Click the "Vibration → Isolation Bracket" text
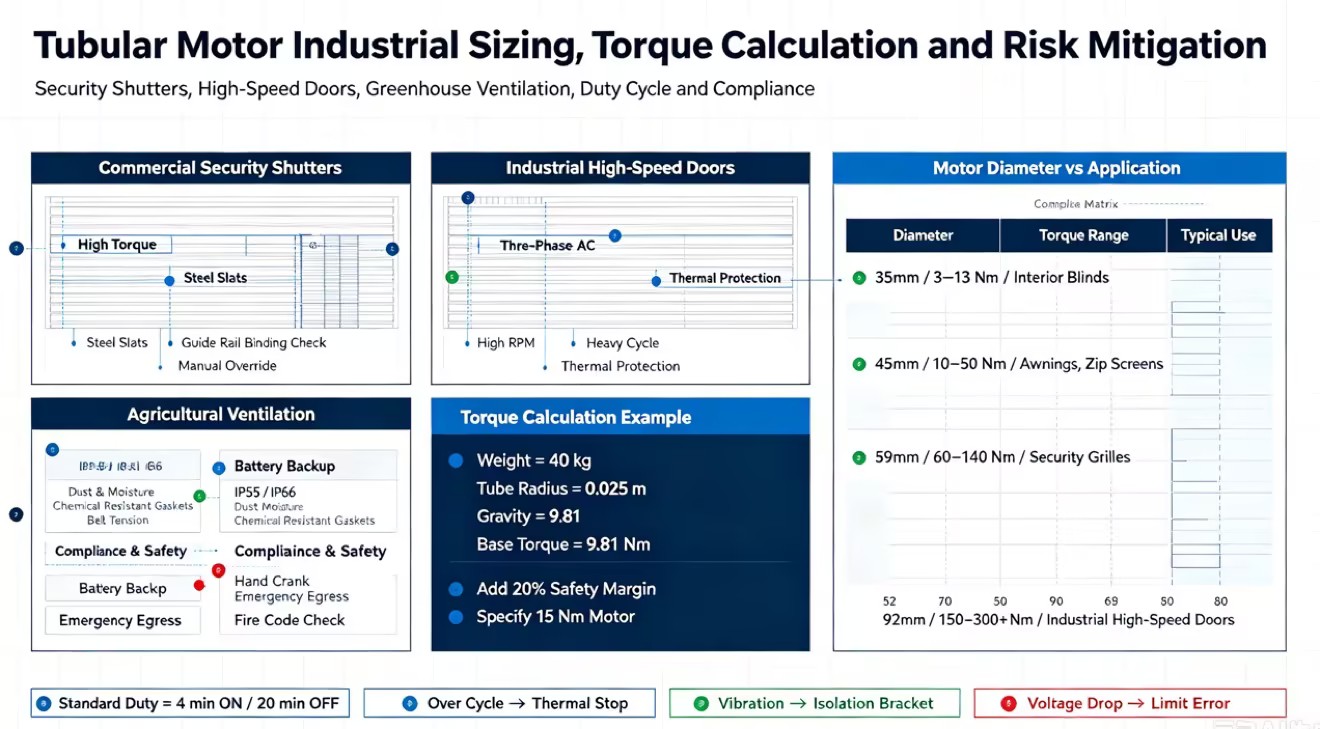Screen dimensions: 1320x729 click(x=826, y=703)
